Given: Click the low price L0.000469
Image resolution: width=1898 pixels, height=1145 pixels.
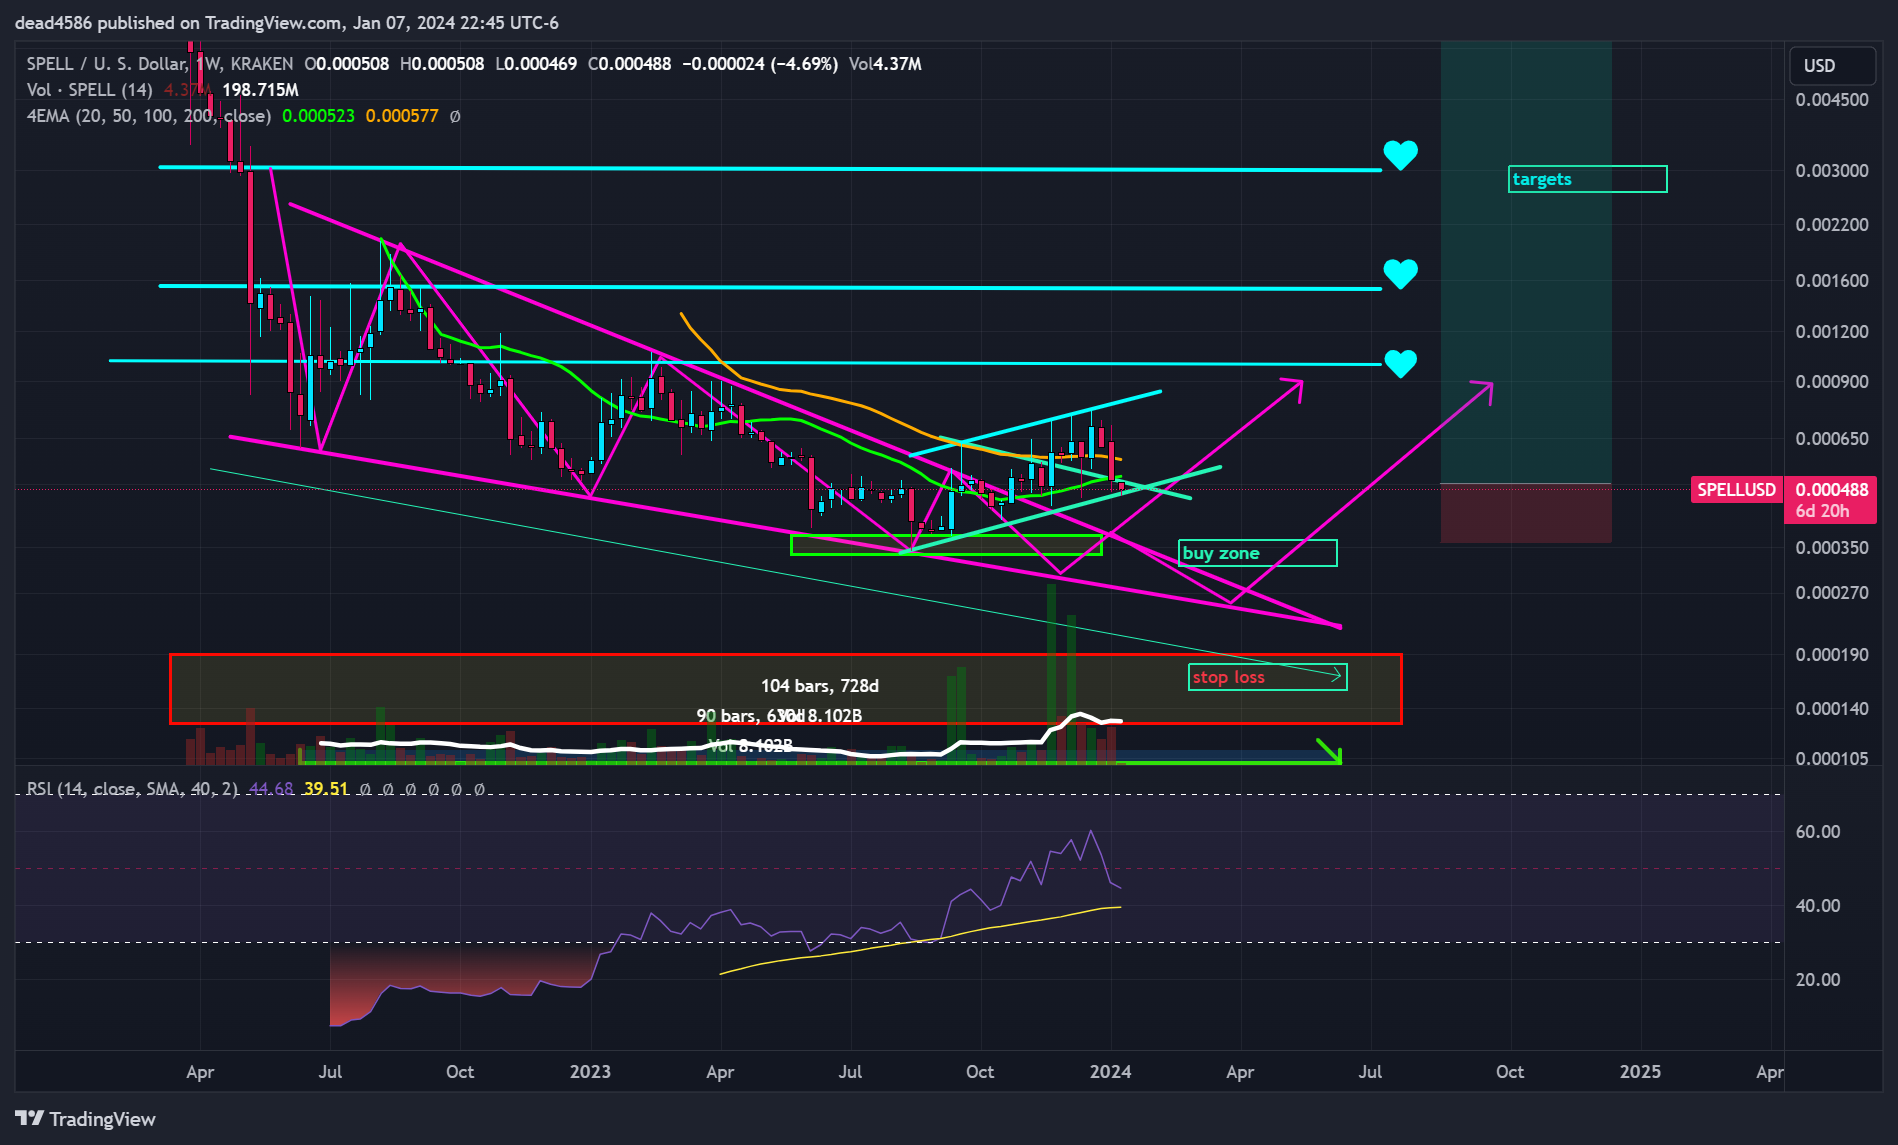Looking at the screenshot, I should point(536,64).
